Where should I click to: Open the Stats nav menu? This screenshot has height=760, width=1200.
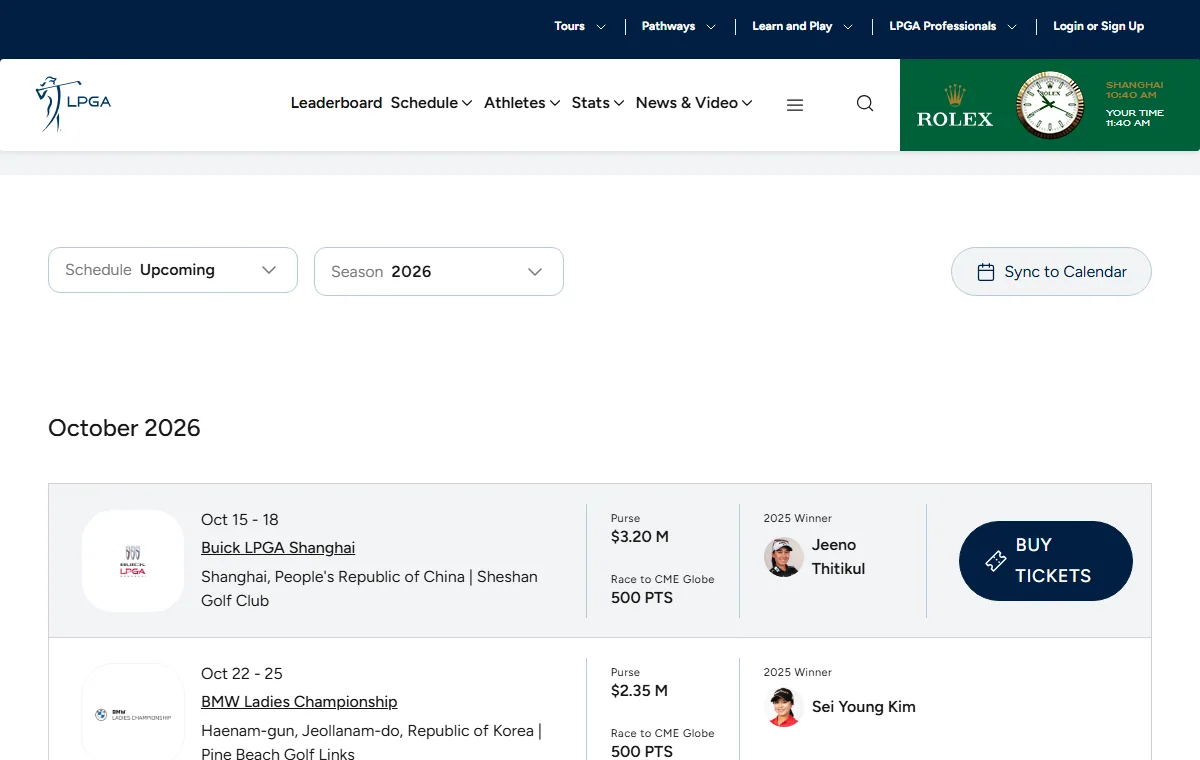point(598,103)
